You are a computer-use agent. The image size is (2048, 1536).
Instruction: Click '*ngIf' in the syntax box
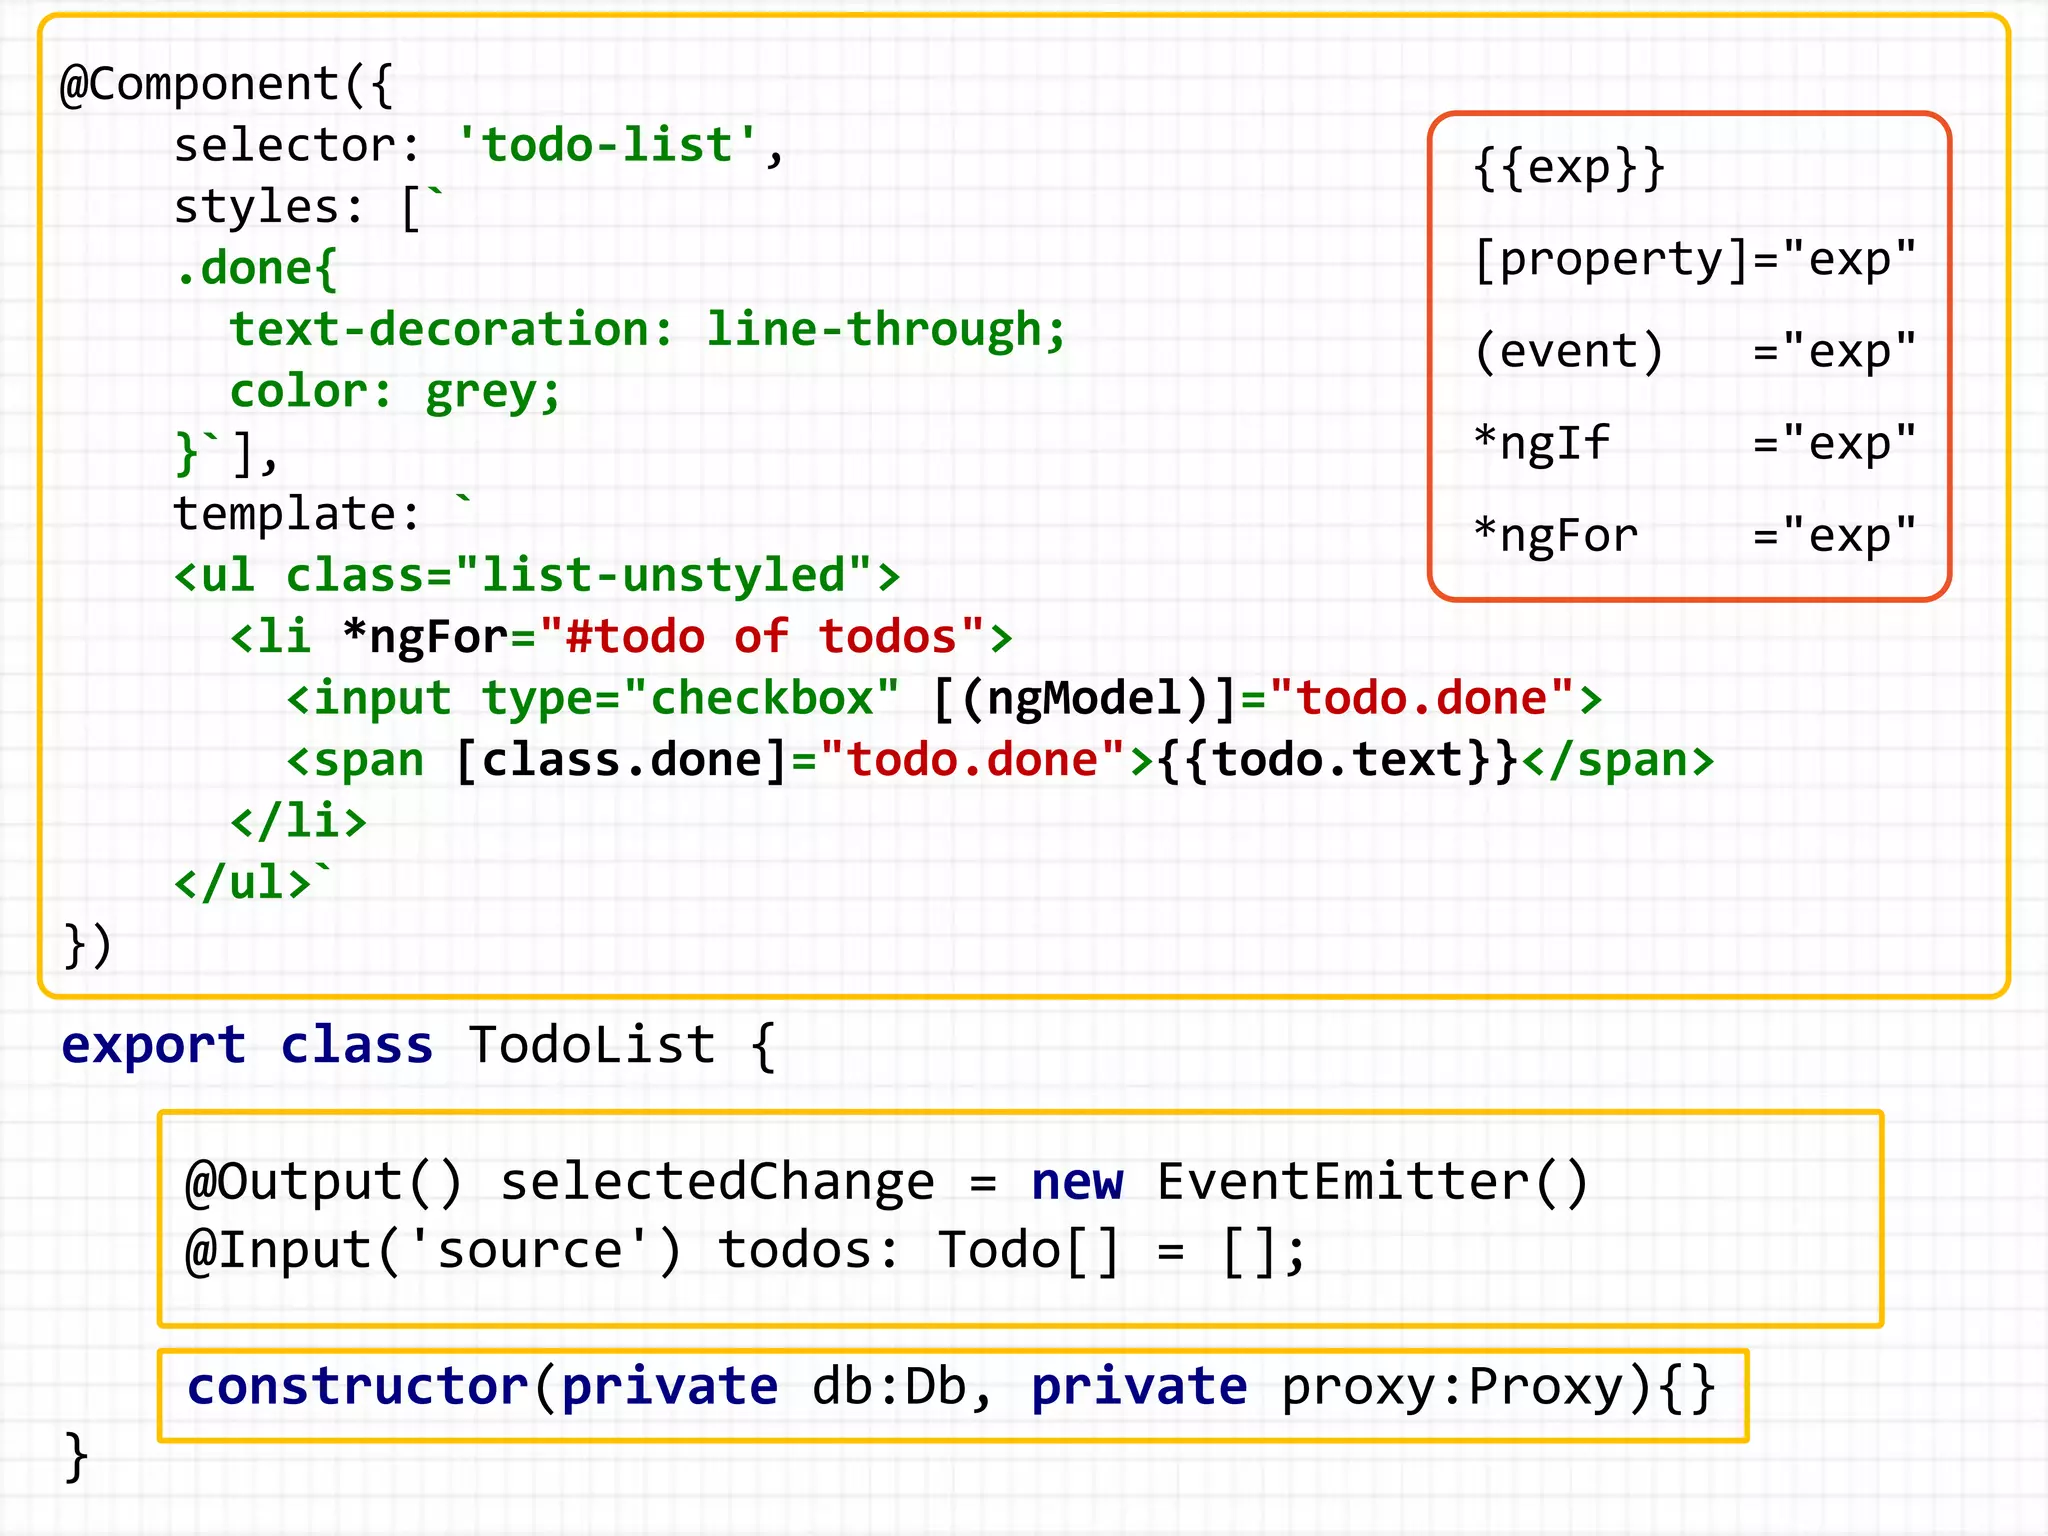click(1543, 443)
